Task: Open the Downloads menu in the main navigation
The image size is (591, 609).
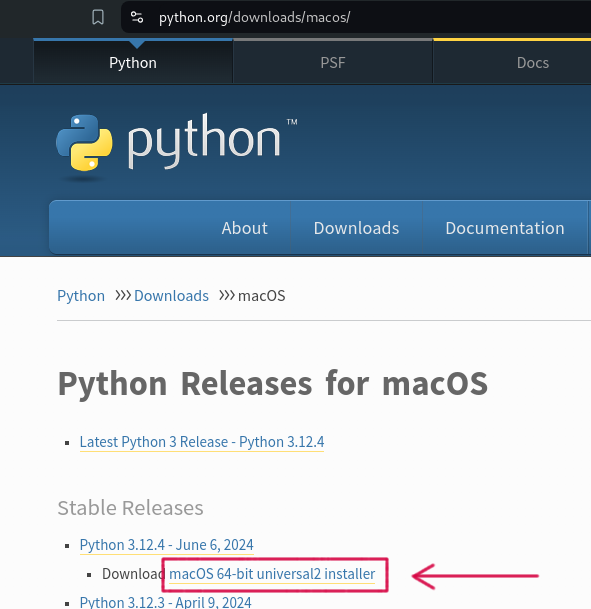Action: pos(356,228)
